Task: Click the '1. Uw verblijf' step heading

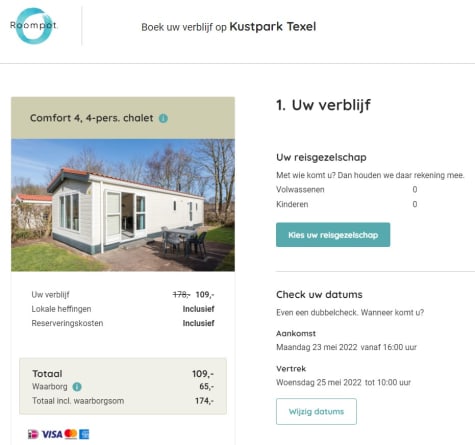Action: [323, 105]
